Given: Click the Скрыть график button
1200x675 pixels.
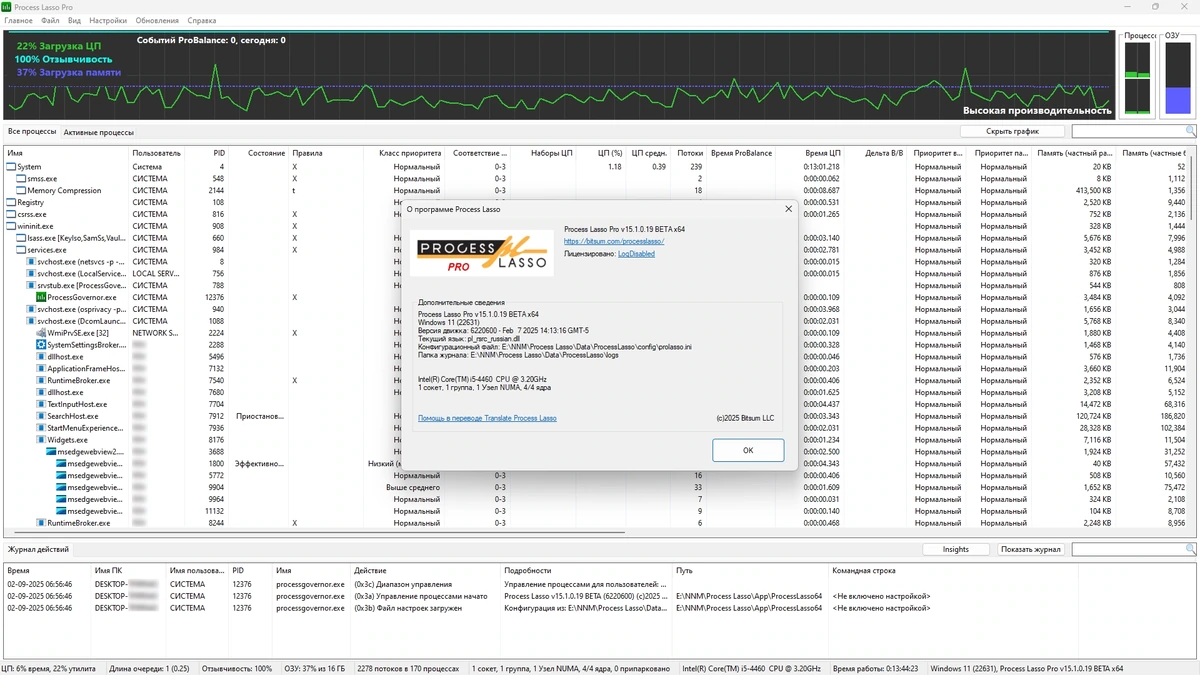Looking at the screenshot, I should [1012, 131].
